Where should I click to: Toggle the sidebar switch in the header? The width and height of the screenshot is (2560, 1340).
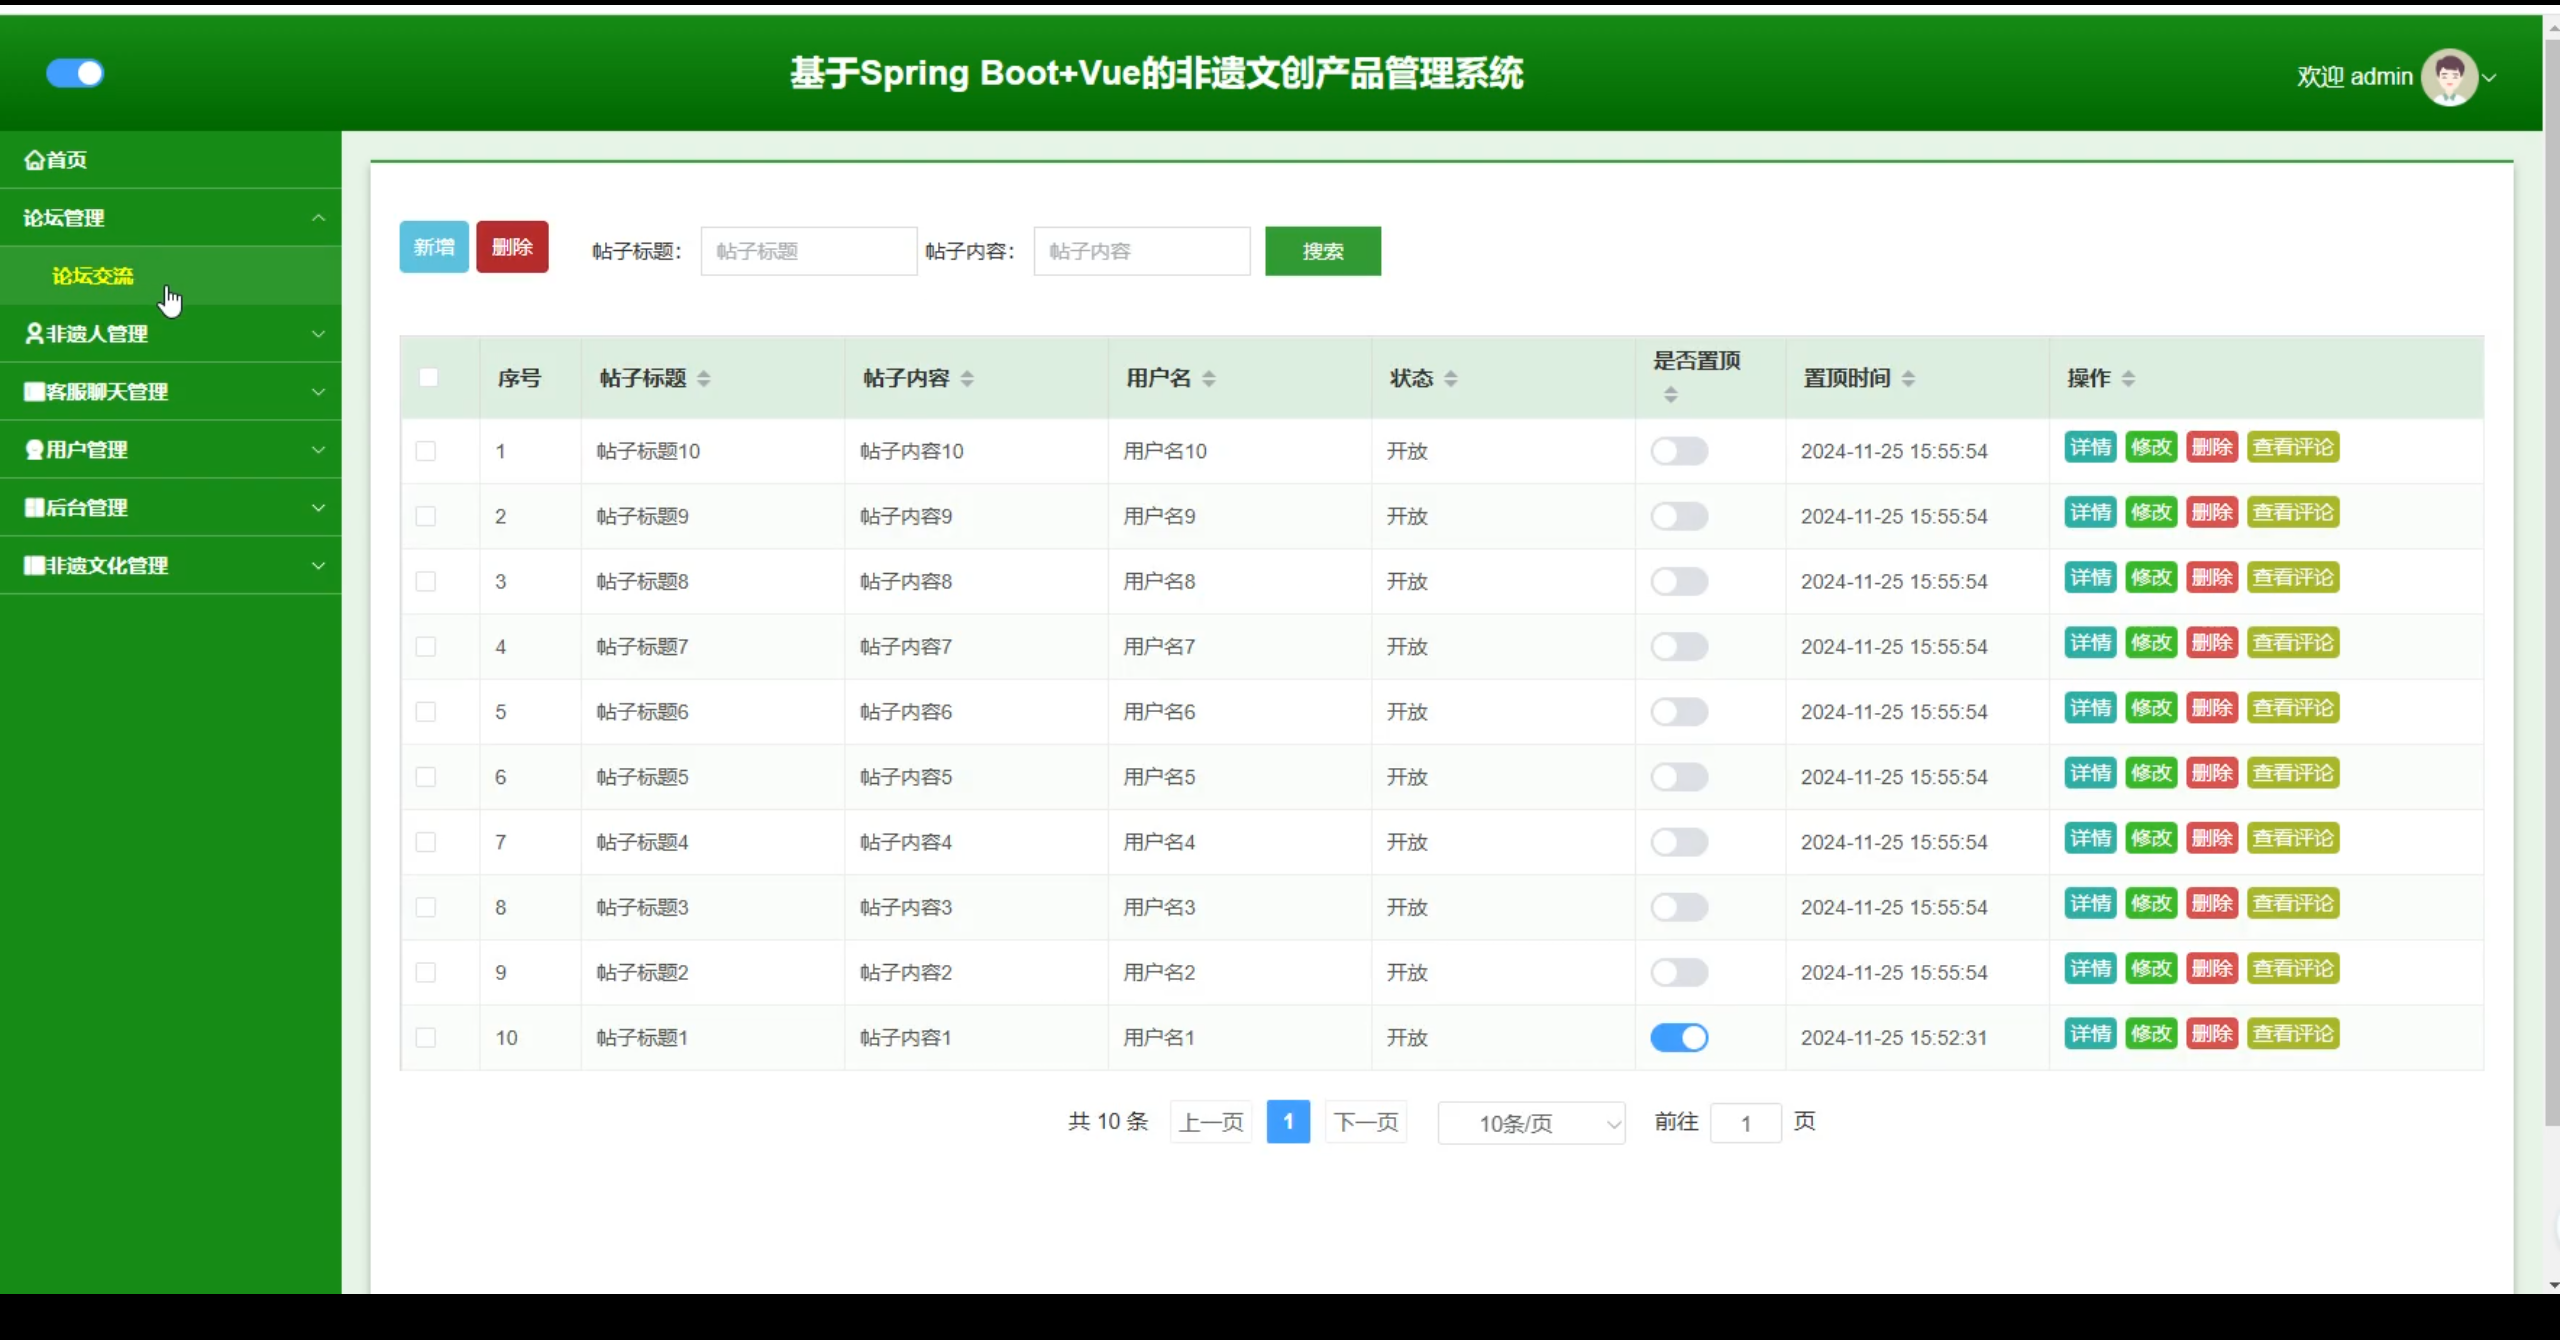coord(75,74)
